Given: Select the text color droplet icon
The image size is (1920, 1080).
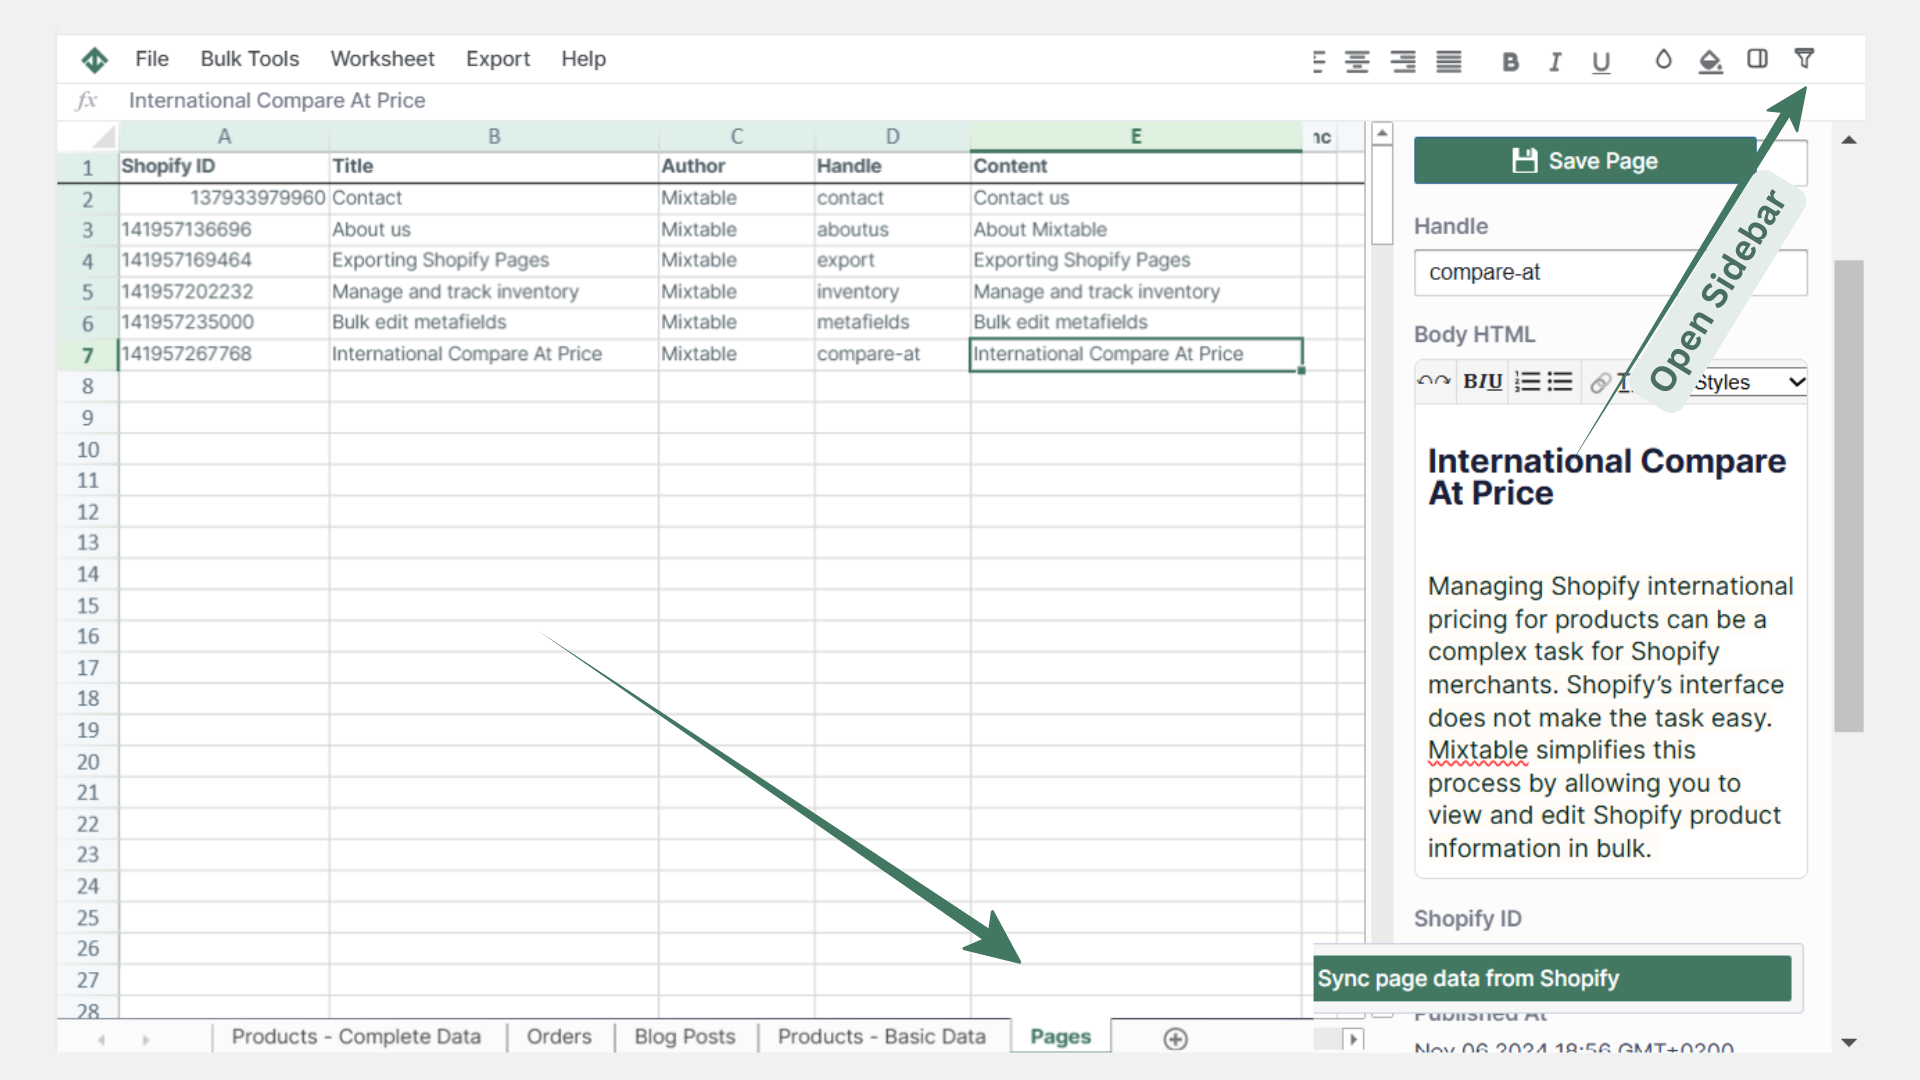Looking at the screenshot, I should tap(1662, 60).
